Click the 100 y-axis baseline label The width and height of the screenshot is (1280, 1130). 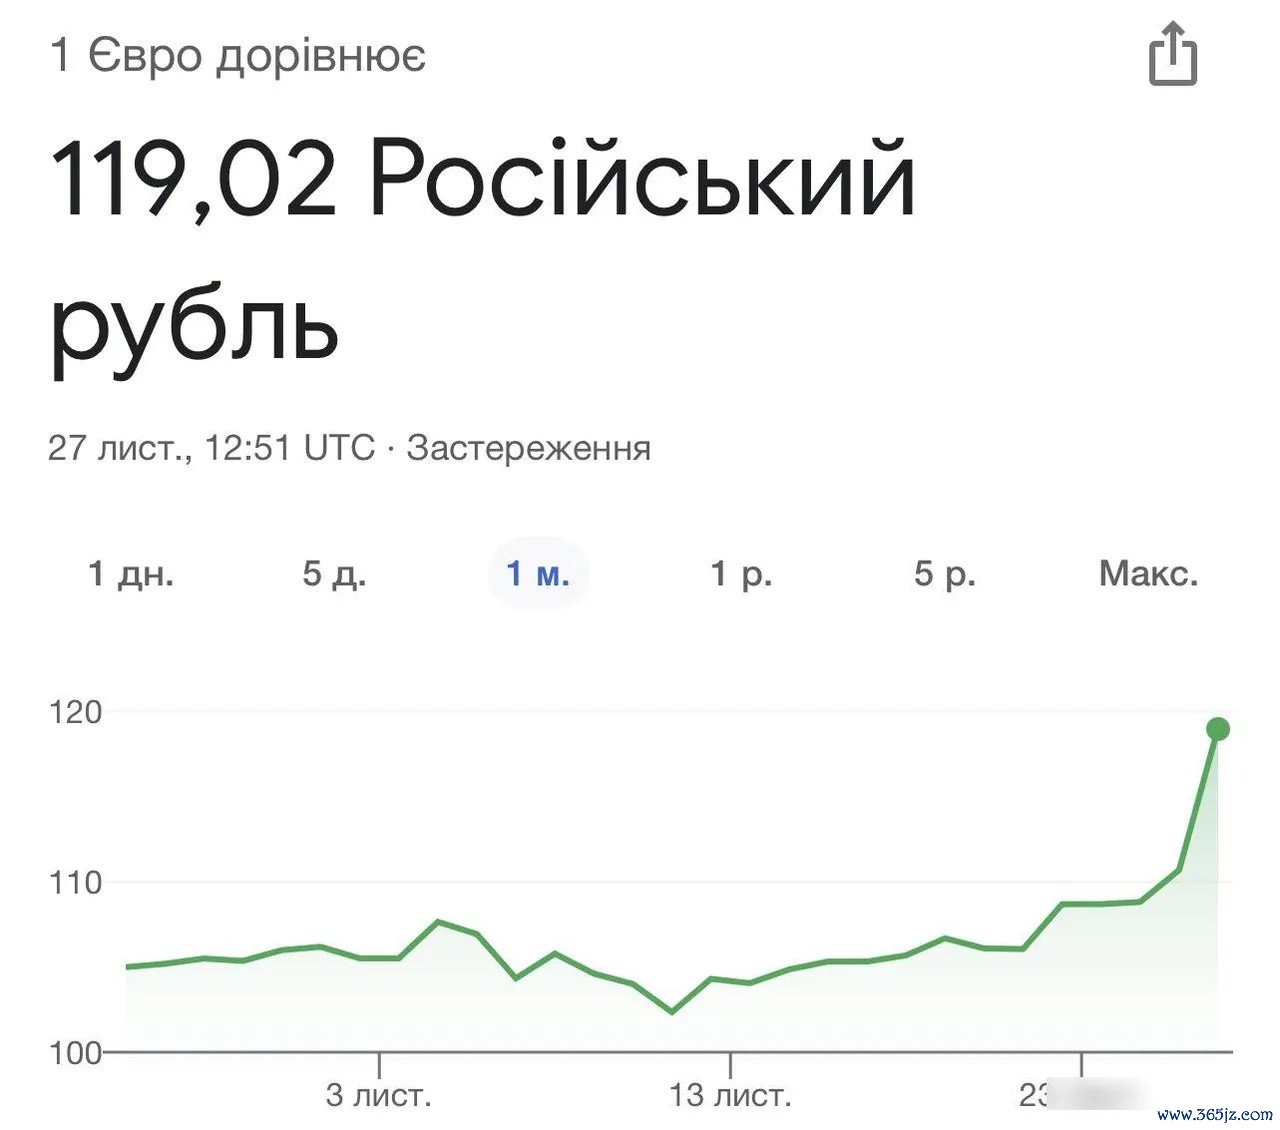pyautogui.click(x=76, y=1052)
